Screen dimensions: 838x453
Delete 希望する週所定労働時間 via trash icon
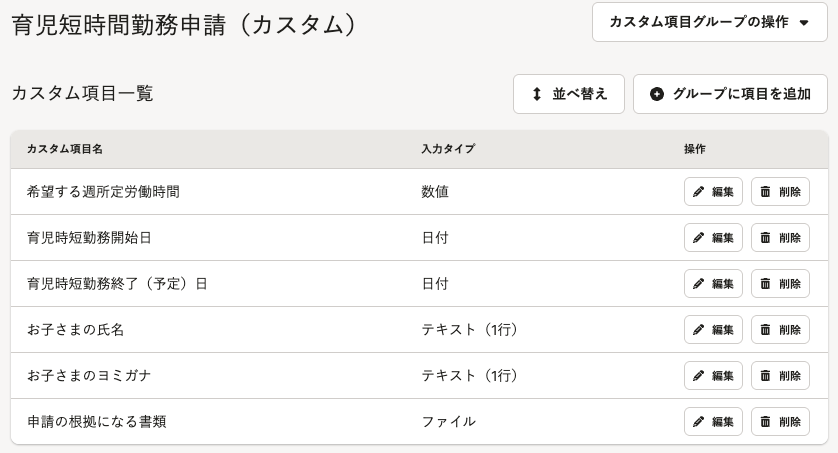765,192
